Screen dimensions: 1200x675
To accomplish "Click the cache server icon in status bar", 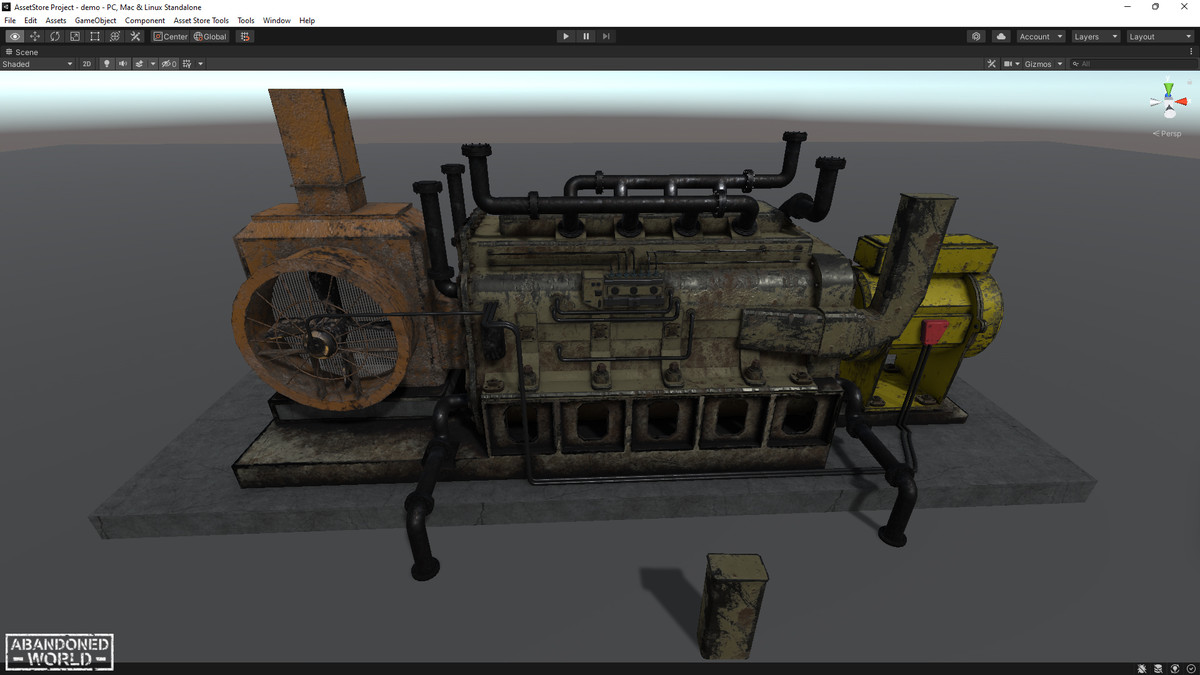I will point(1158,668).
